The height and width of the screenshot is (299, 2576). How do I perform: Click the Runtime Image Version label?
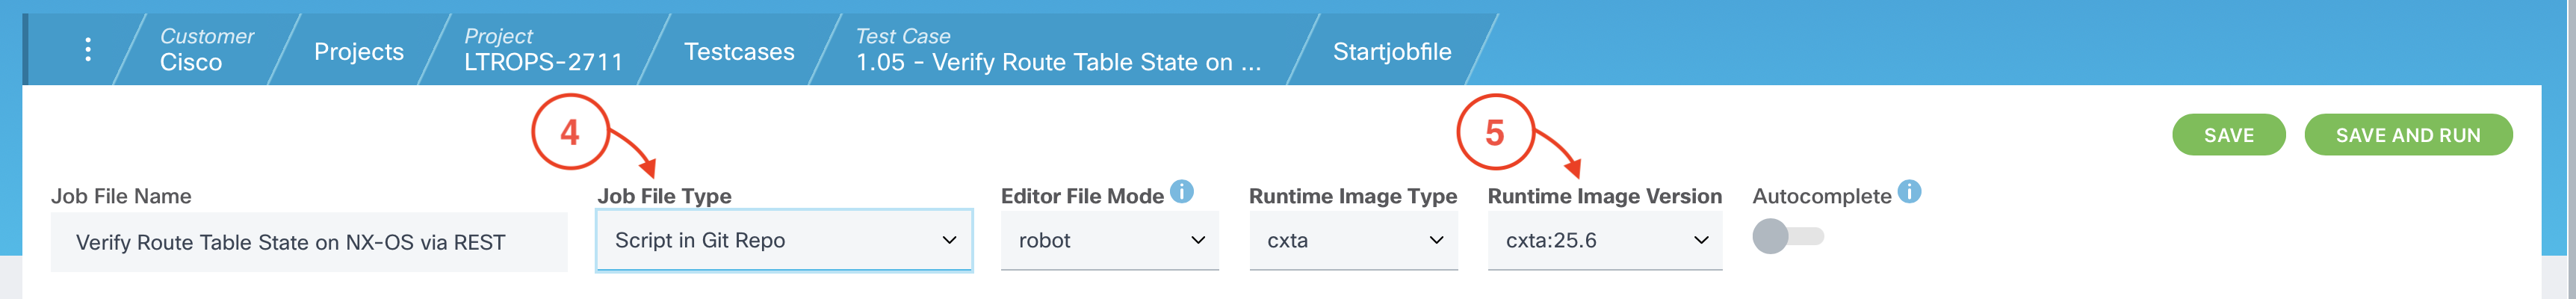pyautogui.click(x=1604, y=196)
